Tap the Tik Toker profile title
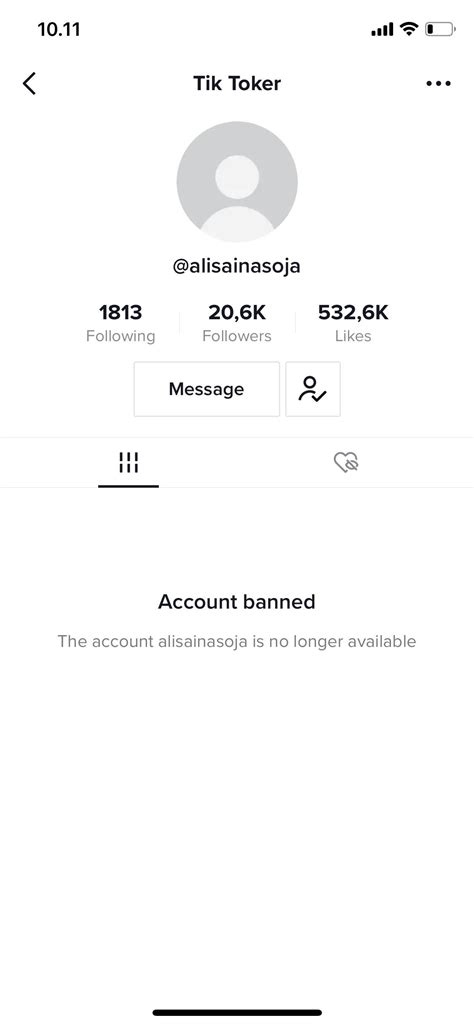Screen dimensions: 474x1026 click(237, 83)
